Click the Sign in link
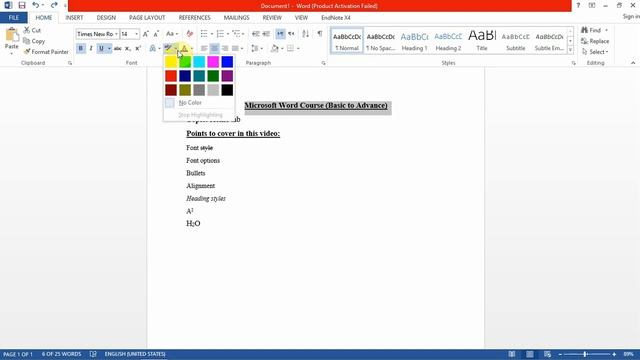640x360 pixels. pyautogui.click(x=631, y=16)
